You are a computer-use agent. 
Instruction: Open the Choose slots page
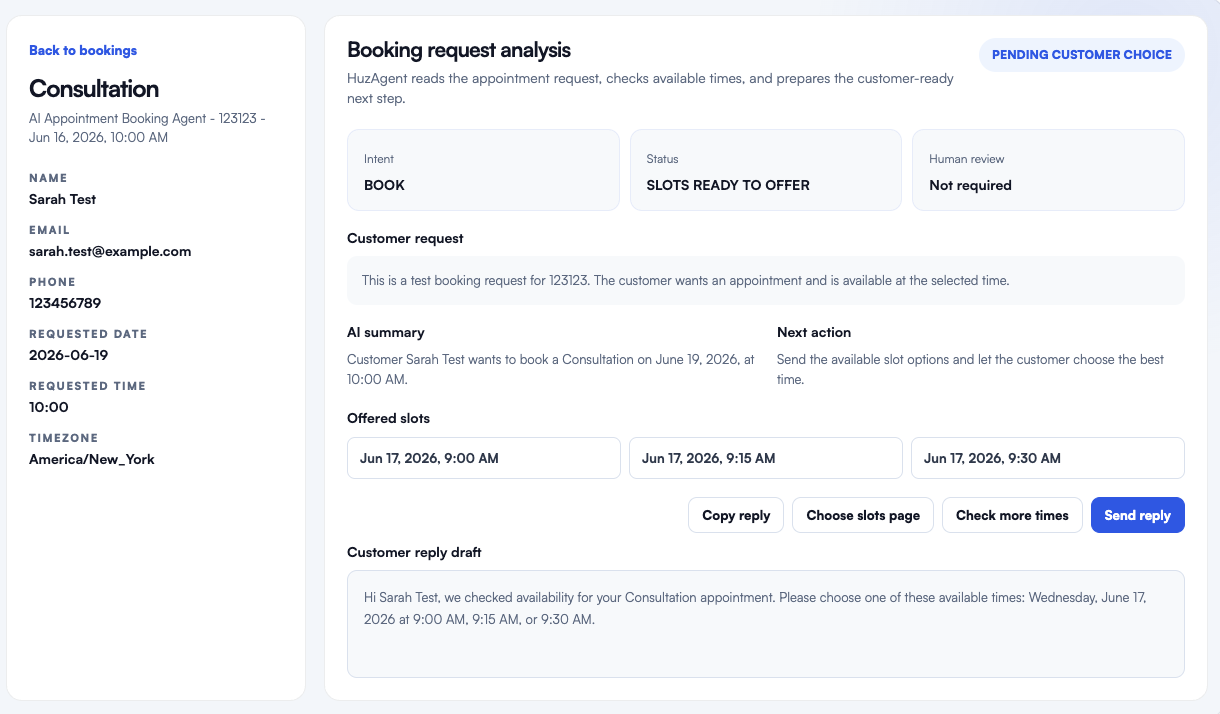(x=863, y=515)
